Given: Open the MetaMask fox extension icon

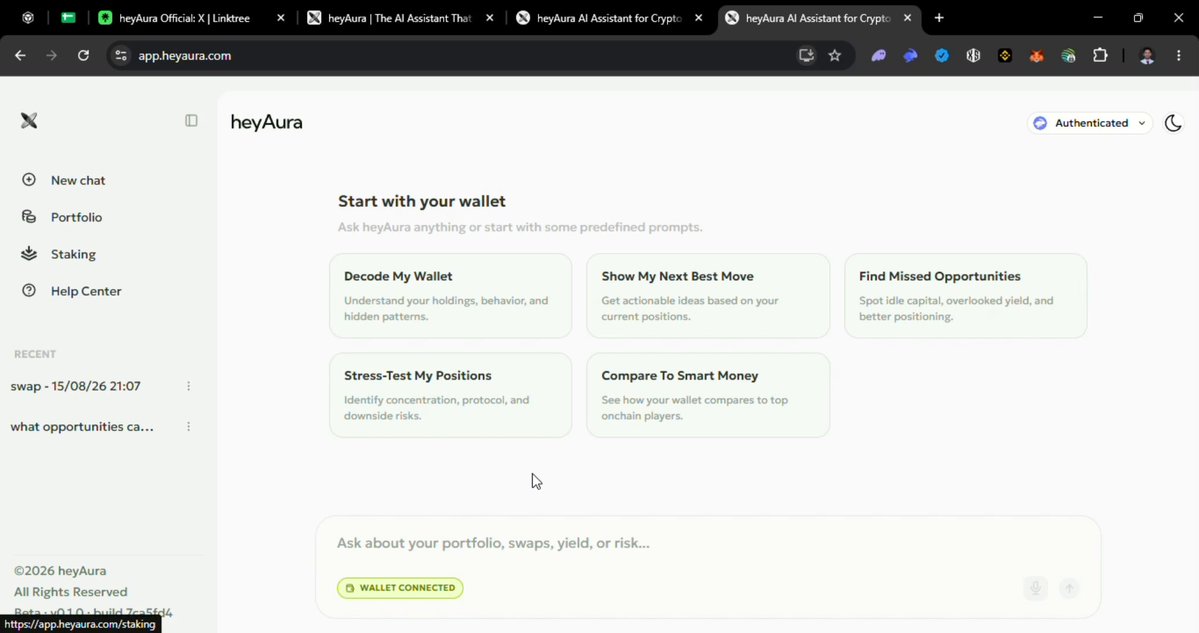Looking at the screenshot, I should coord(1037,55).
